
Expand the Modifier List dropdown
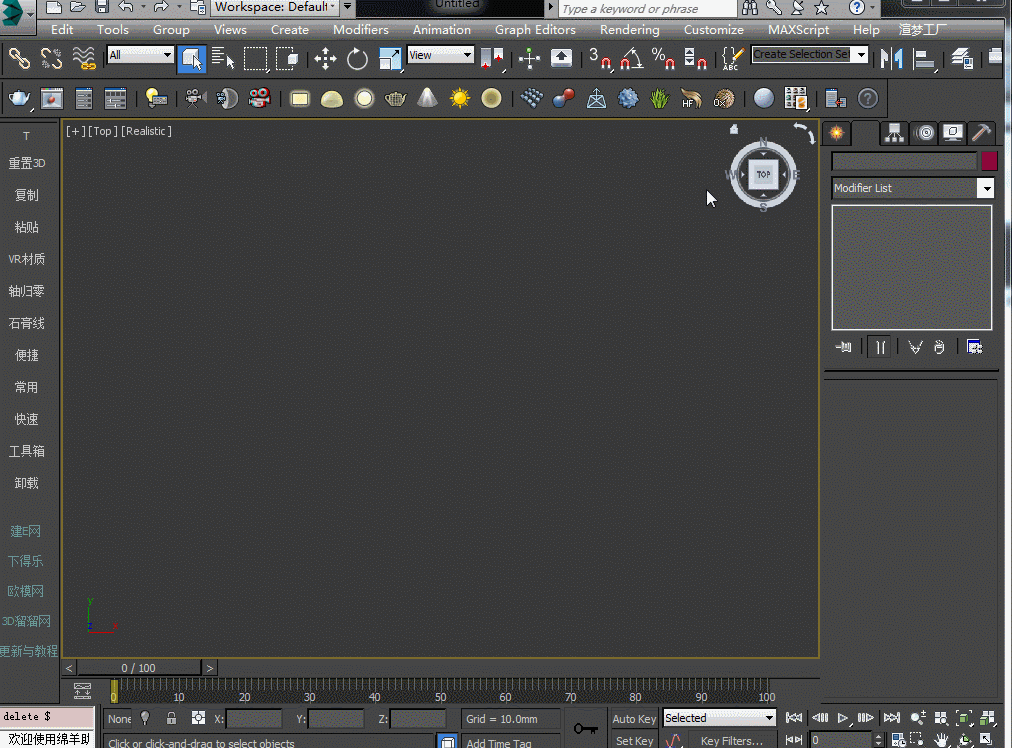986,188
